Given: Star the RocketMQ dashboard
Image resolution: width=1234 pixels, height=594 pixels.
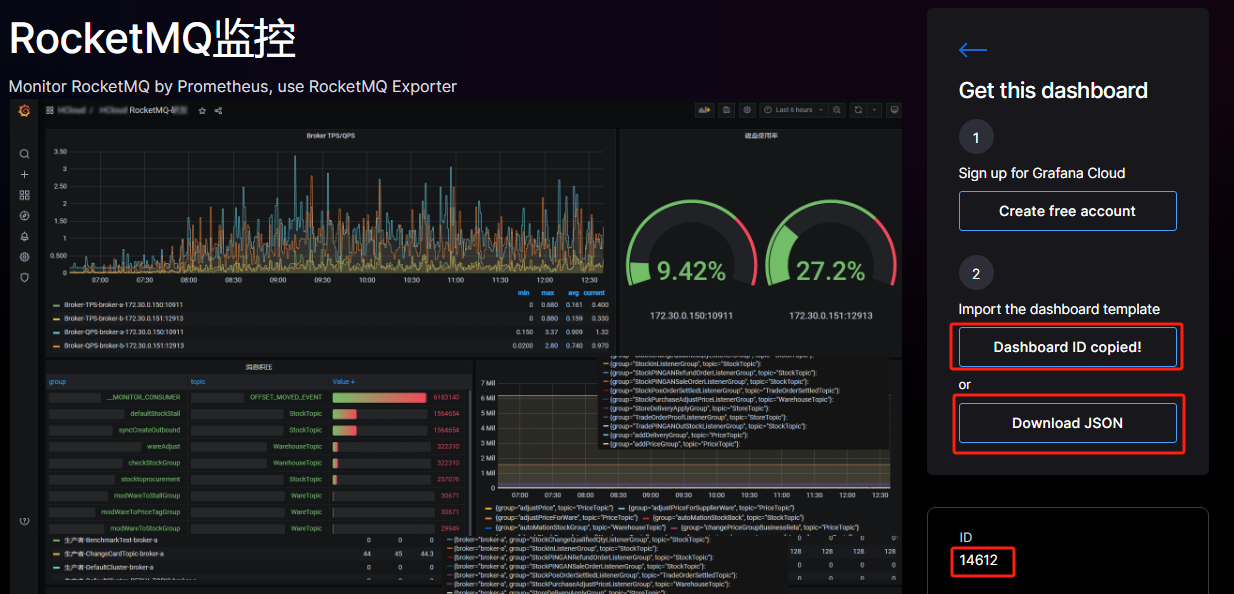Looking at the screenshot, I should coord(202,110).
